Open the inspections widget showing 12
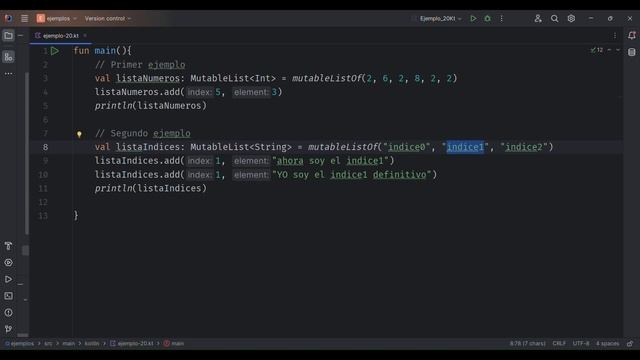 [597, 50]
